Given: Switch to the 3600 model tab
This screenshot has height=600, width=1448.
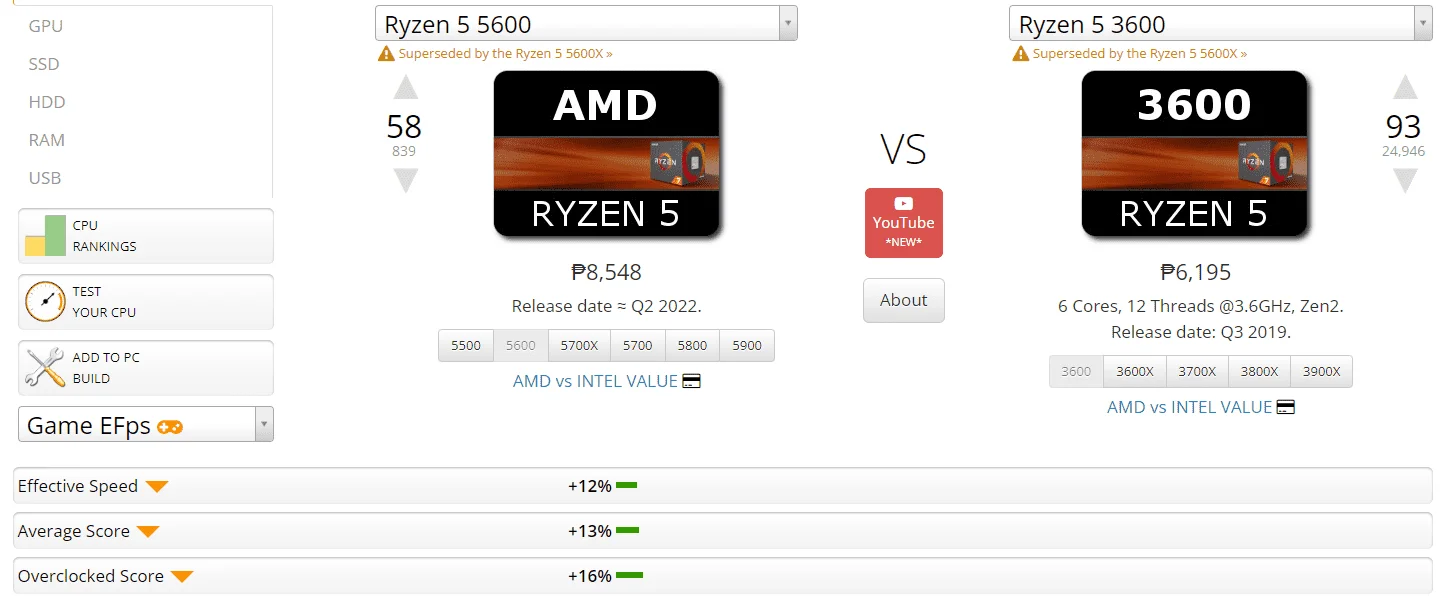Looking at the screenshot, I should click(x=1077, y=371).
